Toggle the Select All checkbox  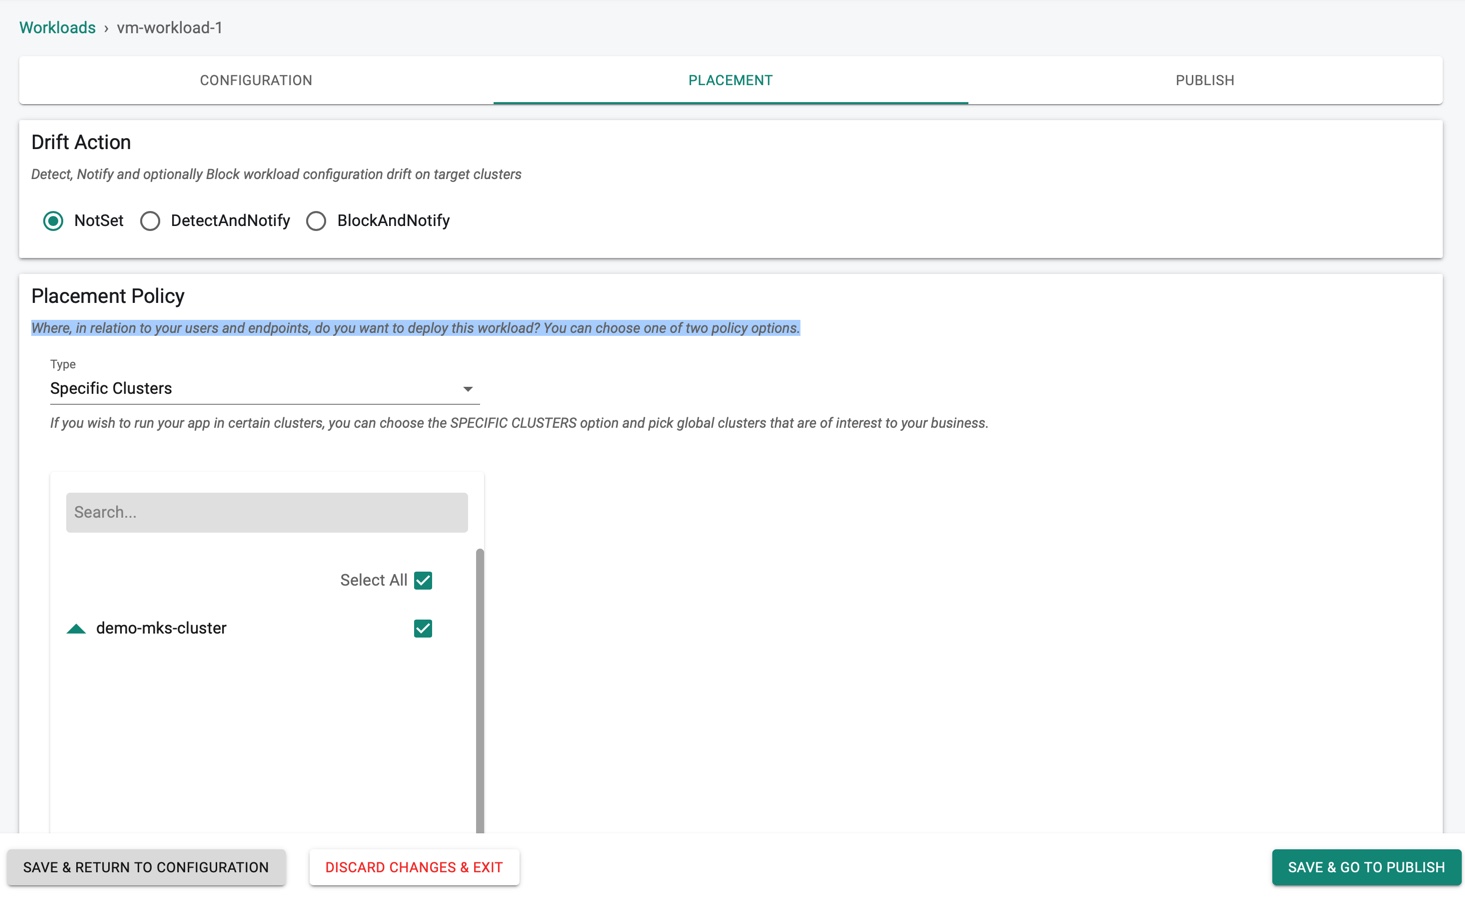point(423,580)
